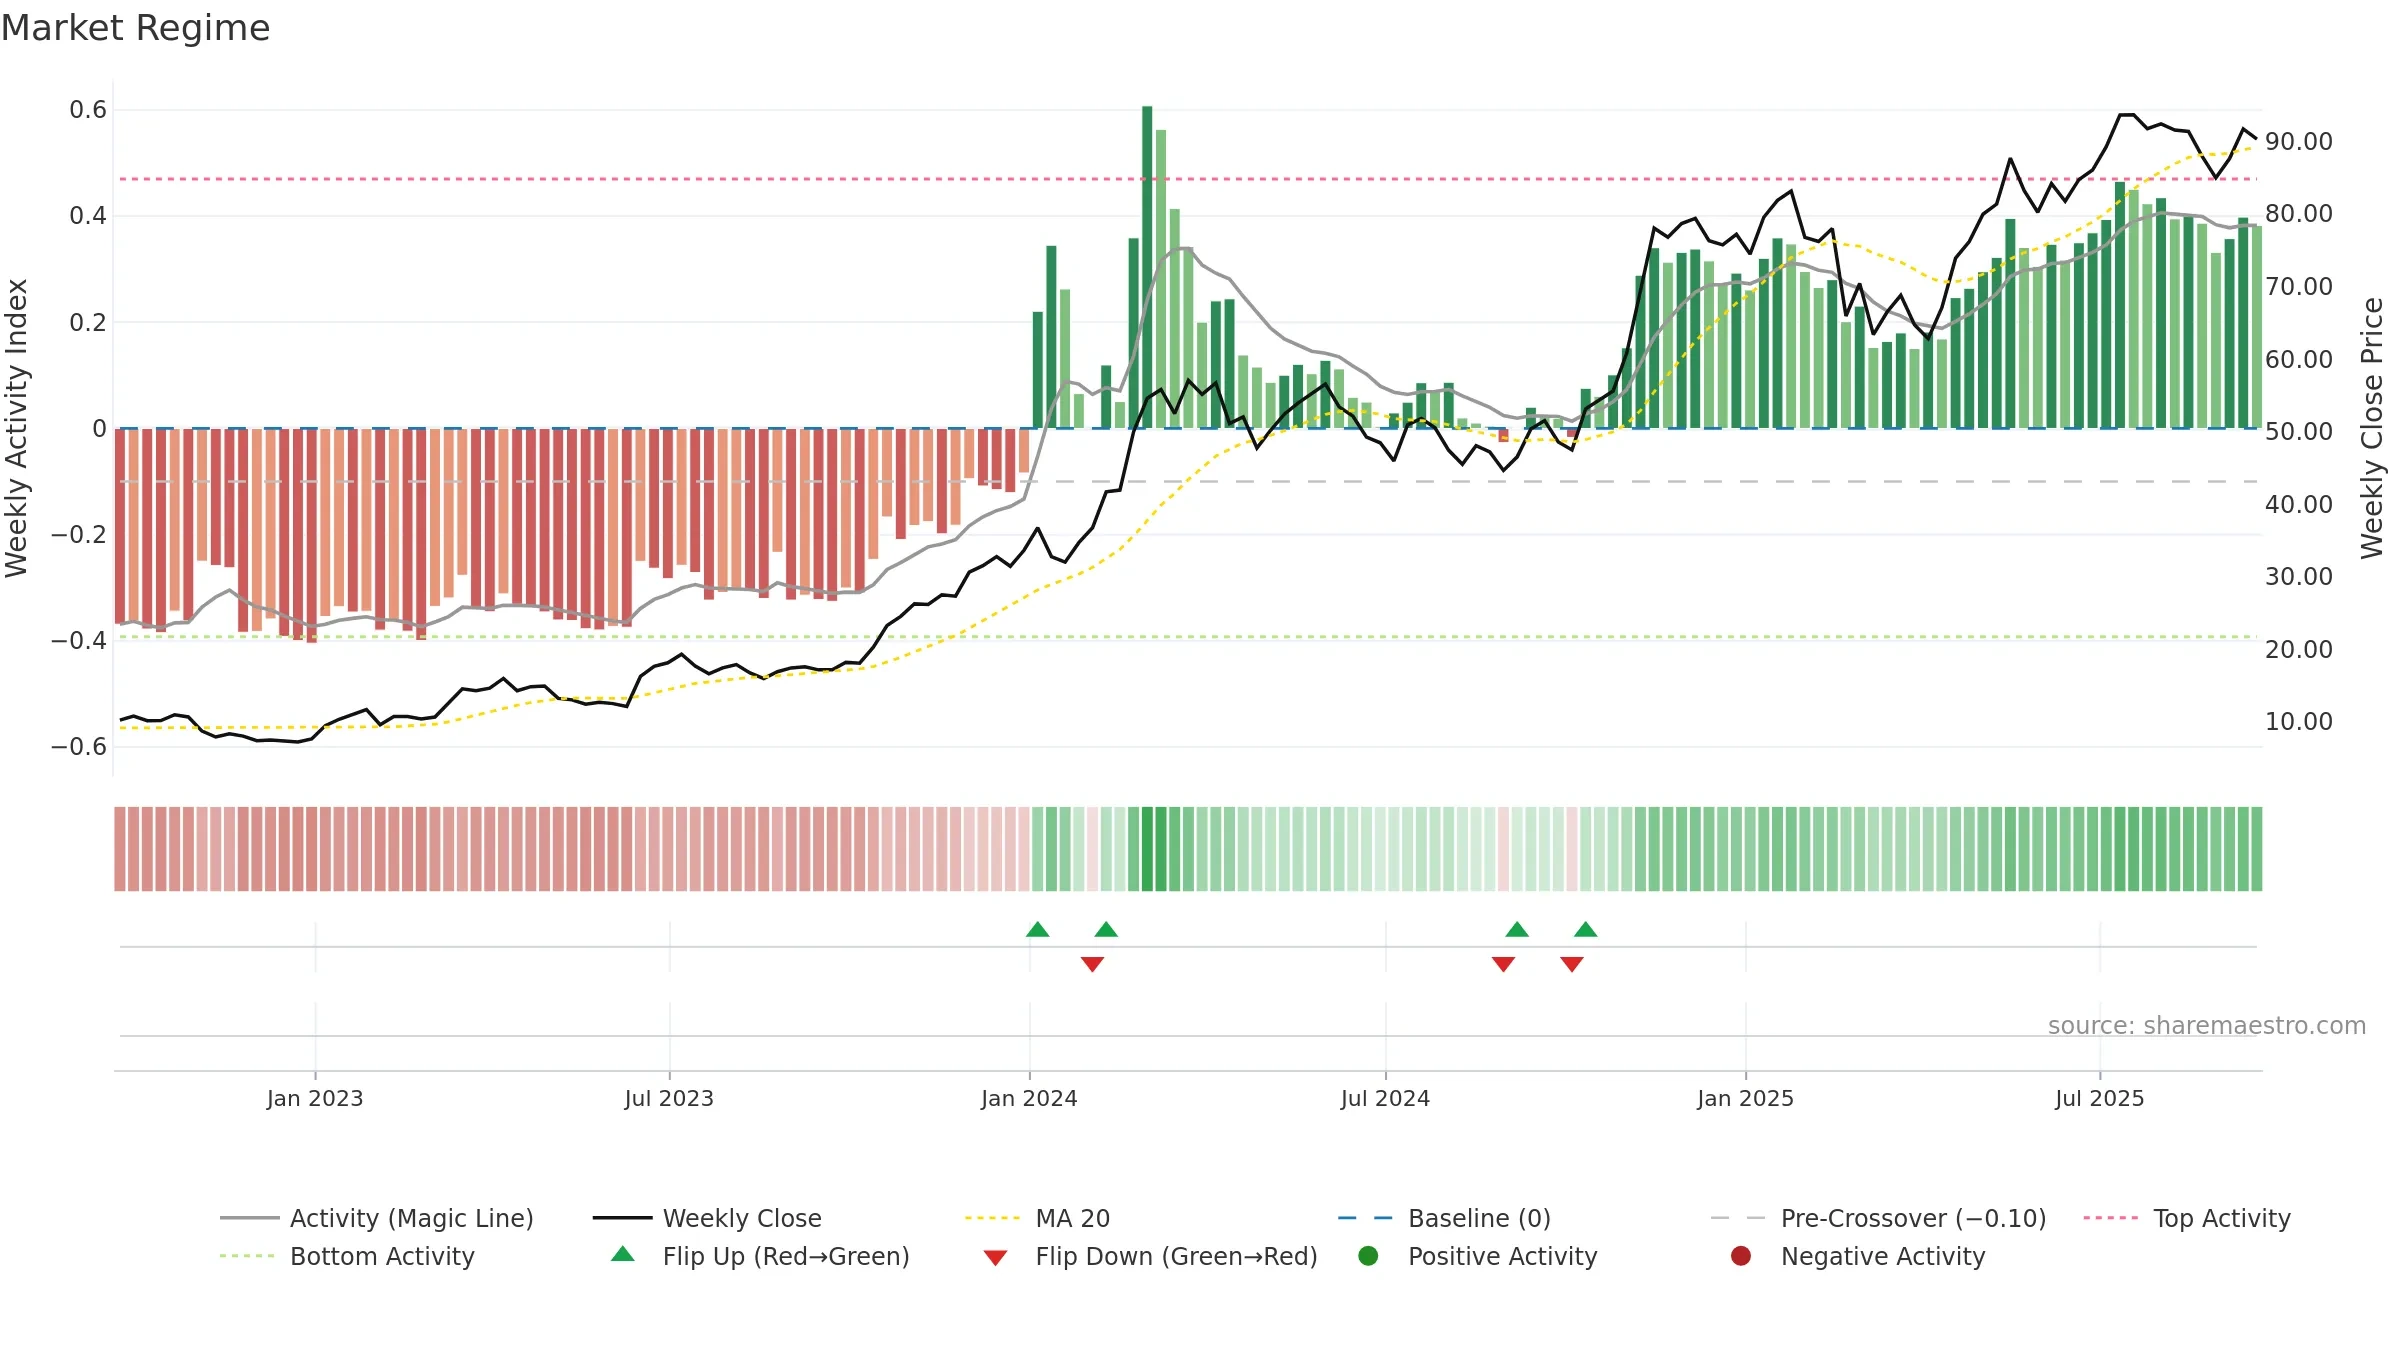The width and height of the screenshot is (2400, 1350).
Task: Toggle the Flip Down (Green→Red) legend entry
Action: pyautogui.click(x=1150, y=1256)
